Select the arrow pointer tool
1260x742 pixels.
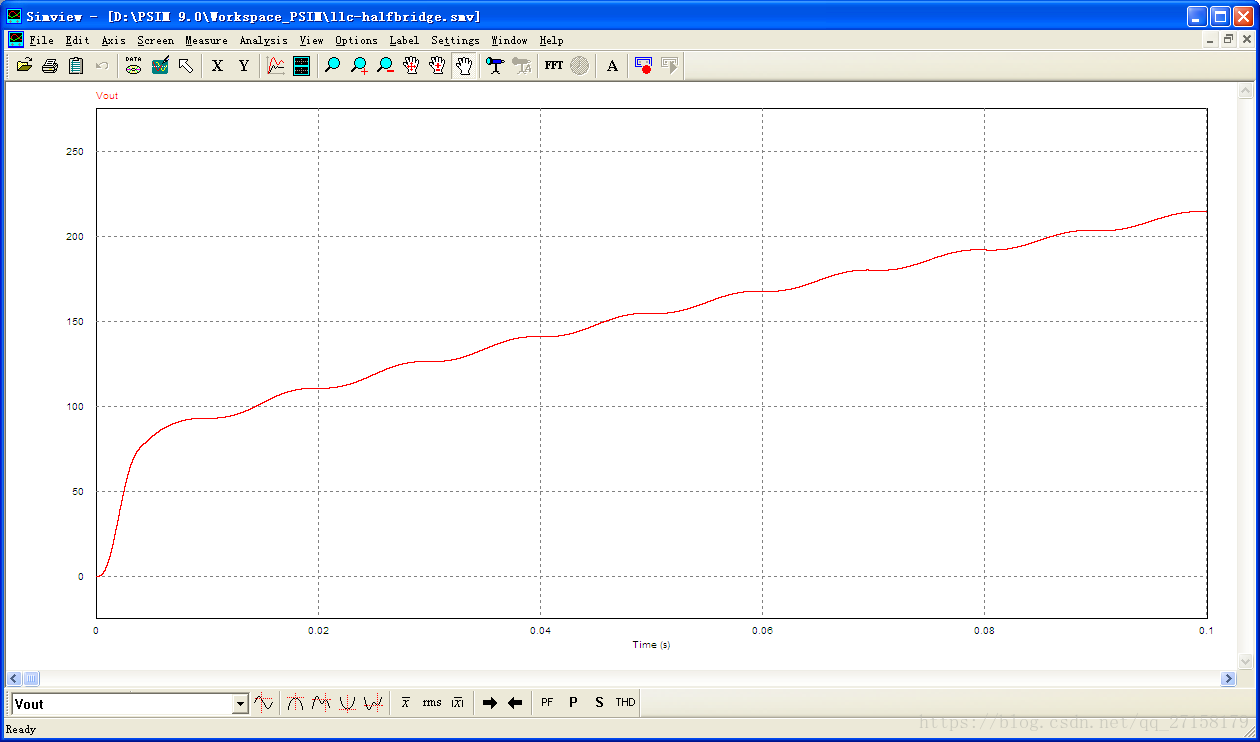coord(185,66)
